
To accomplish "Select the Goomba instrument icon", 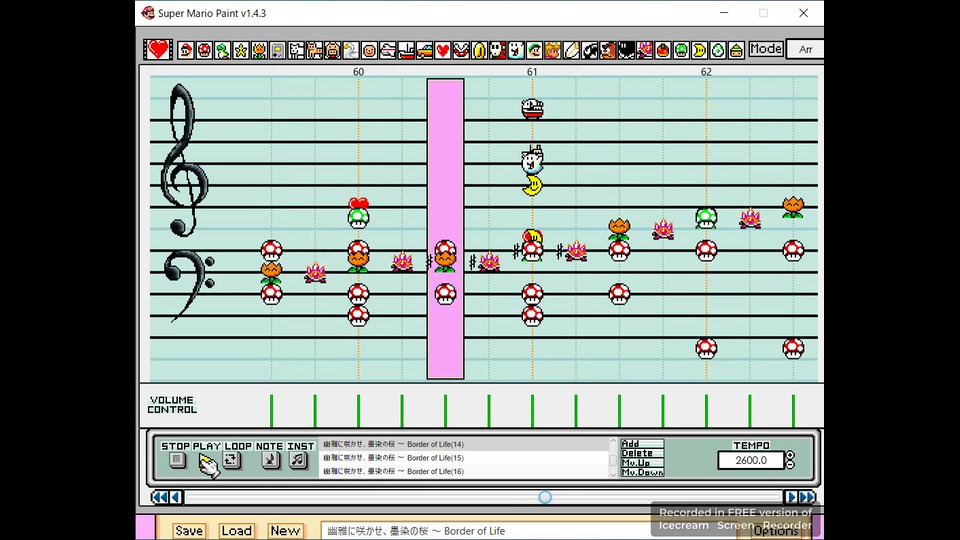I will (x=608, y=50).
